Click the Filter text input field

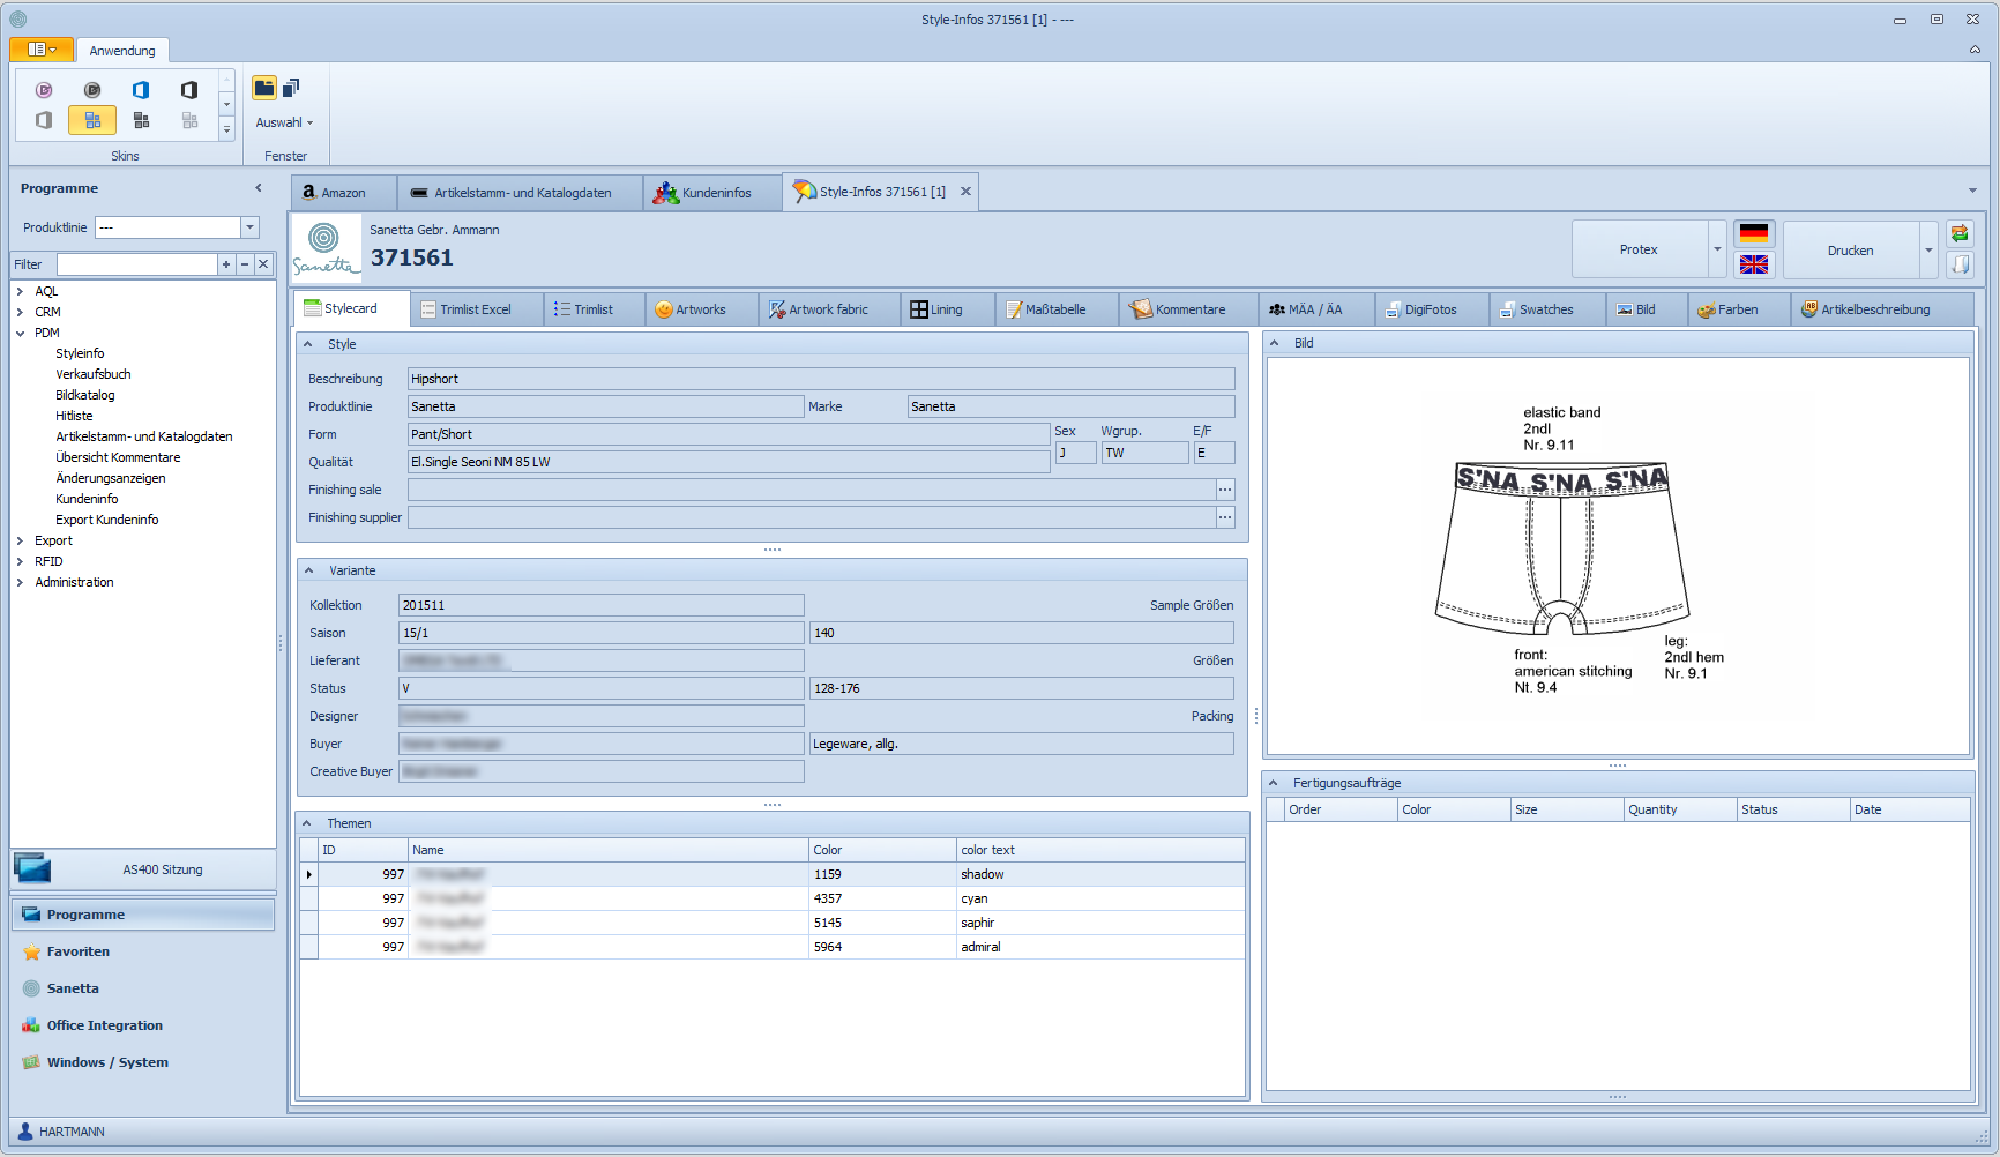(137, 264)
